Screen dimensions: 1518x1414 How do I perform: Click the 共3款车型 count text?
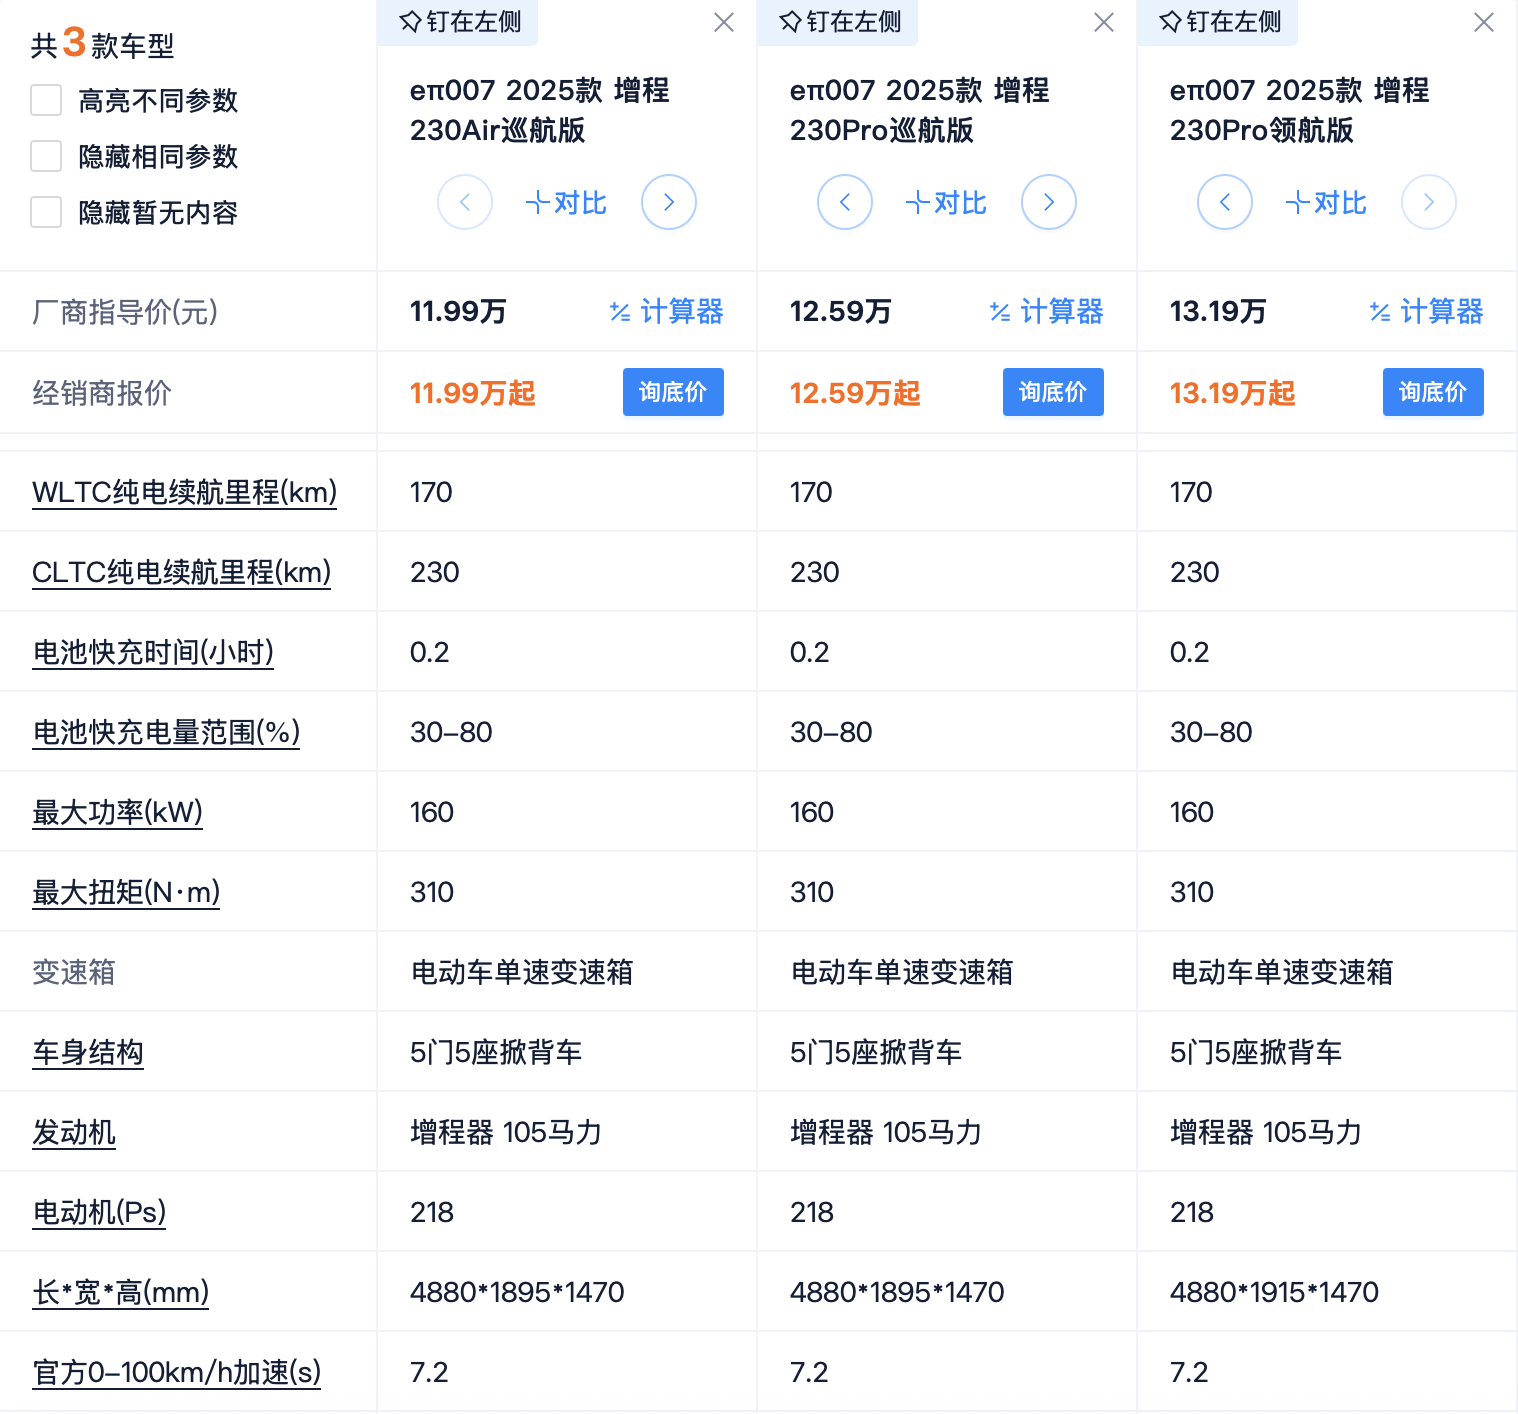click(x=102, y=43)
